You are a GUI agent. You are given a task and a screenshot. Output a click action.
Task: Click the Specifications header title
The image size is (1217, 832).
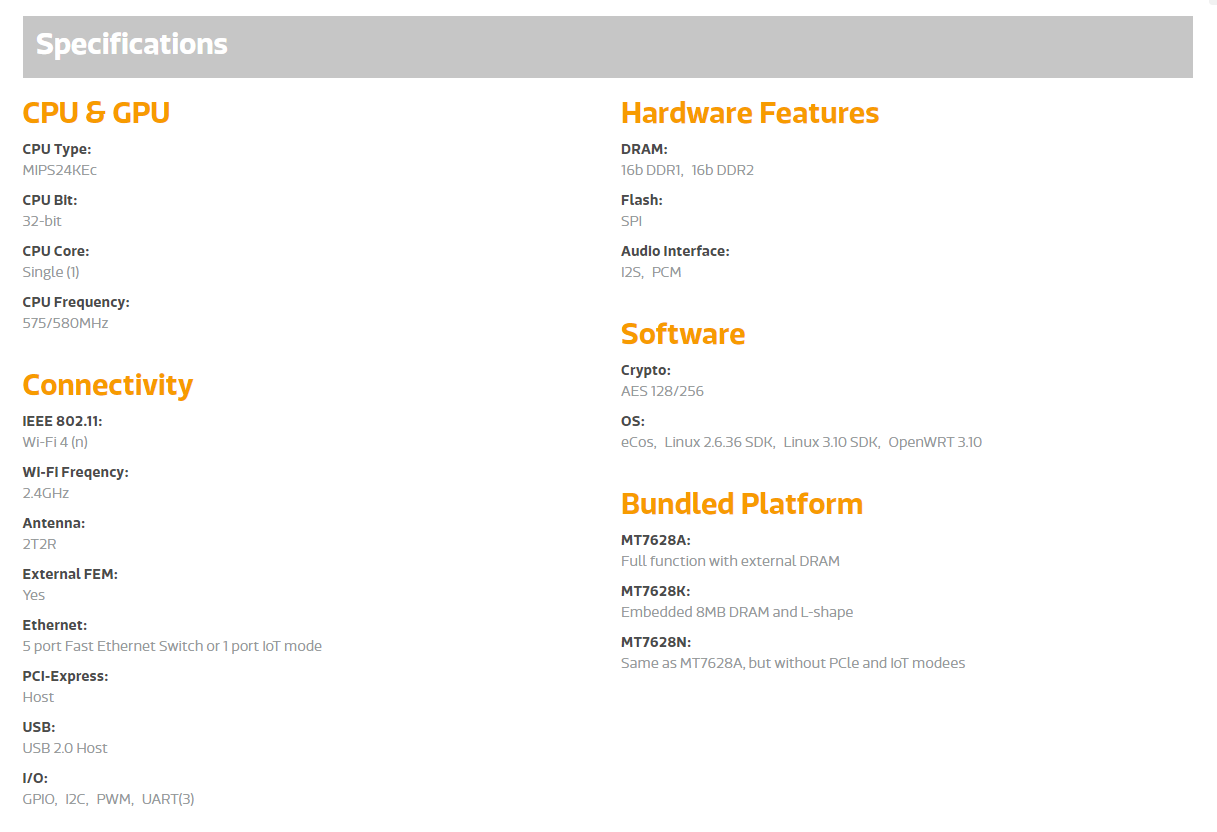pyautogui.click(x=132, y=45)
